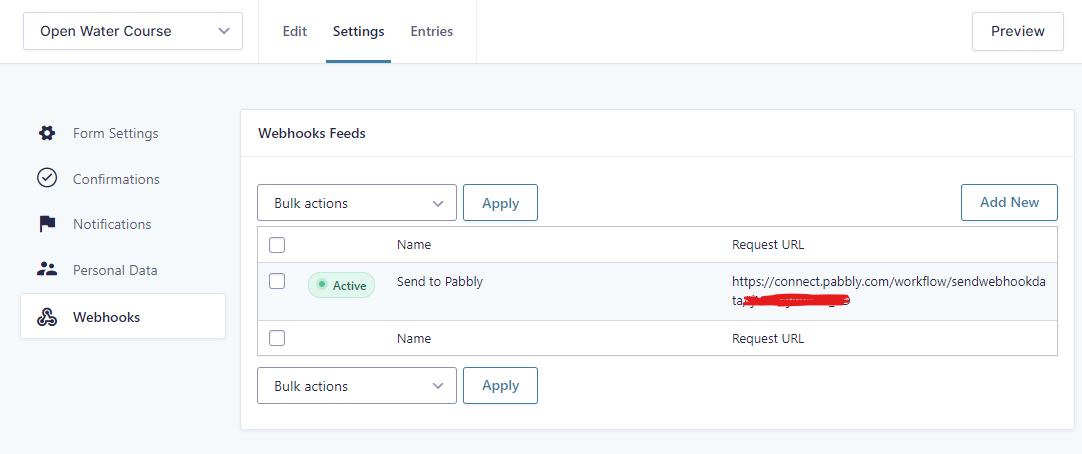Open the Open Water Course form switcher
The width and height of the screenshot is (1082, 454).
[133, 31]
